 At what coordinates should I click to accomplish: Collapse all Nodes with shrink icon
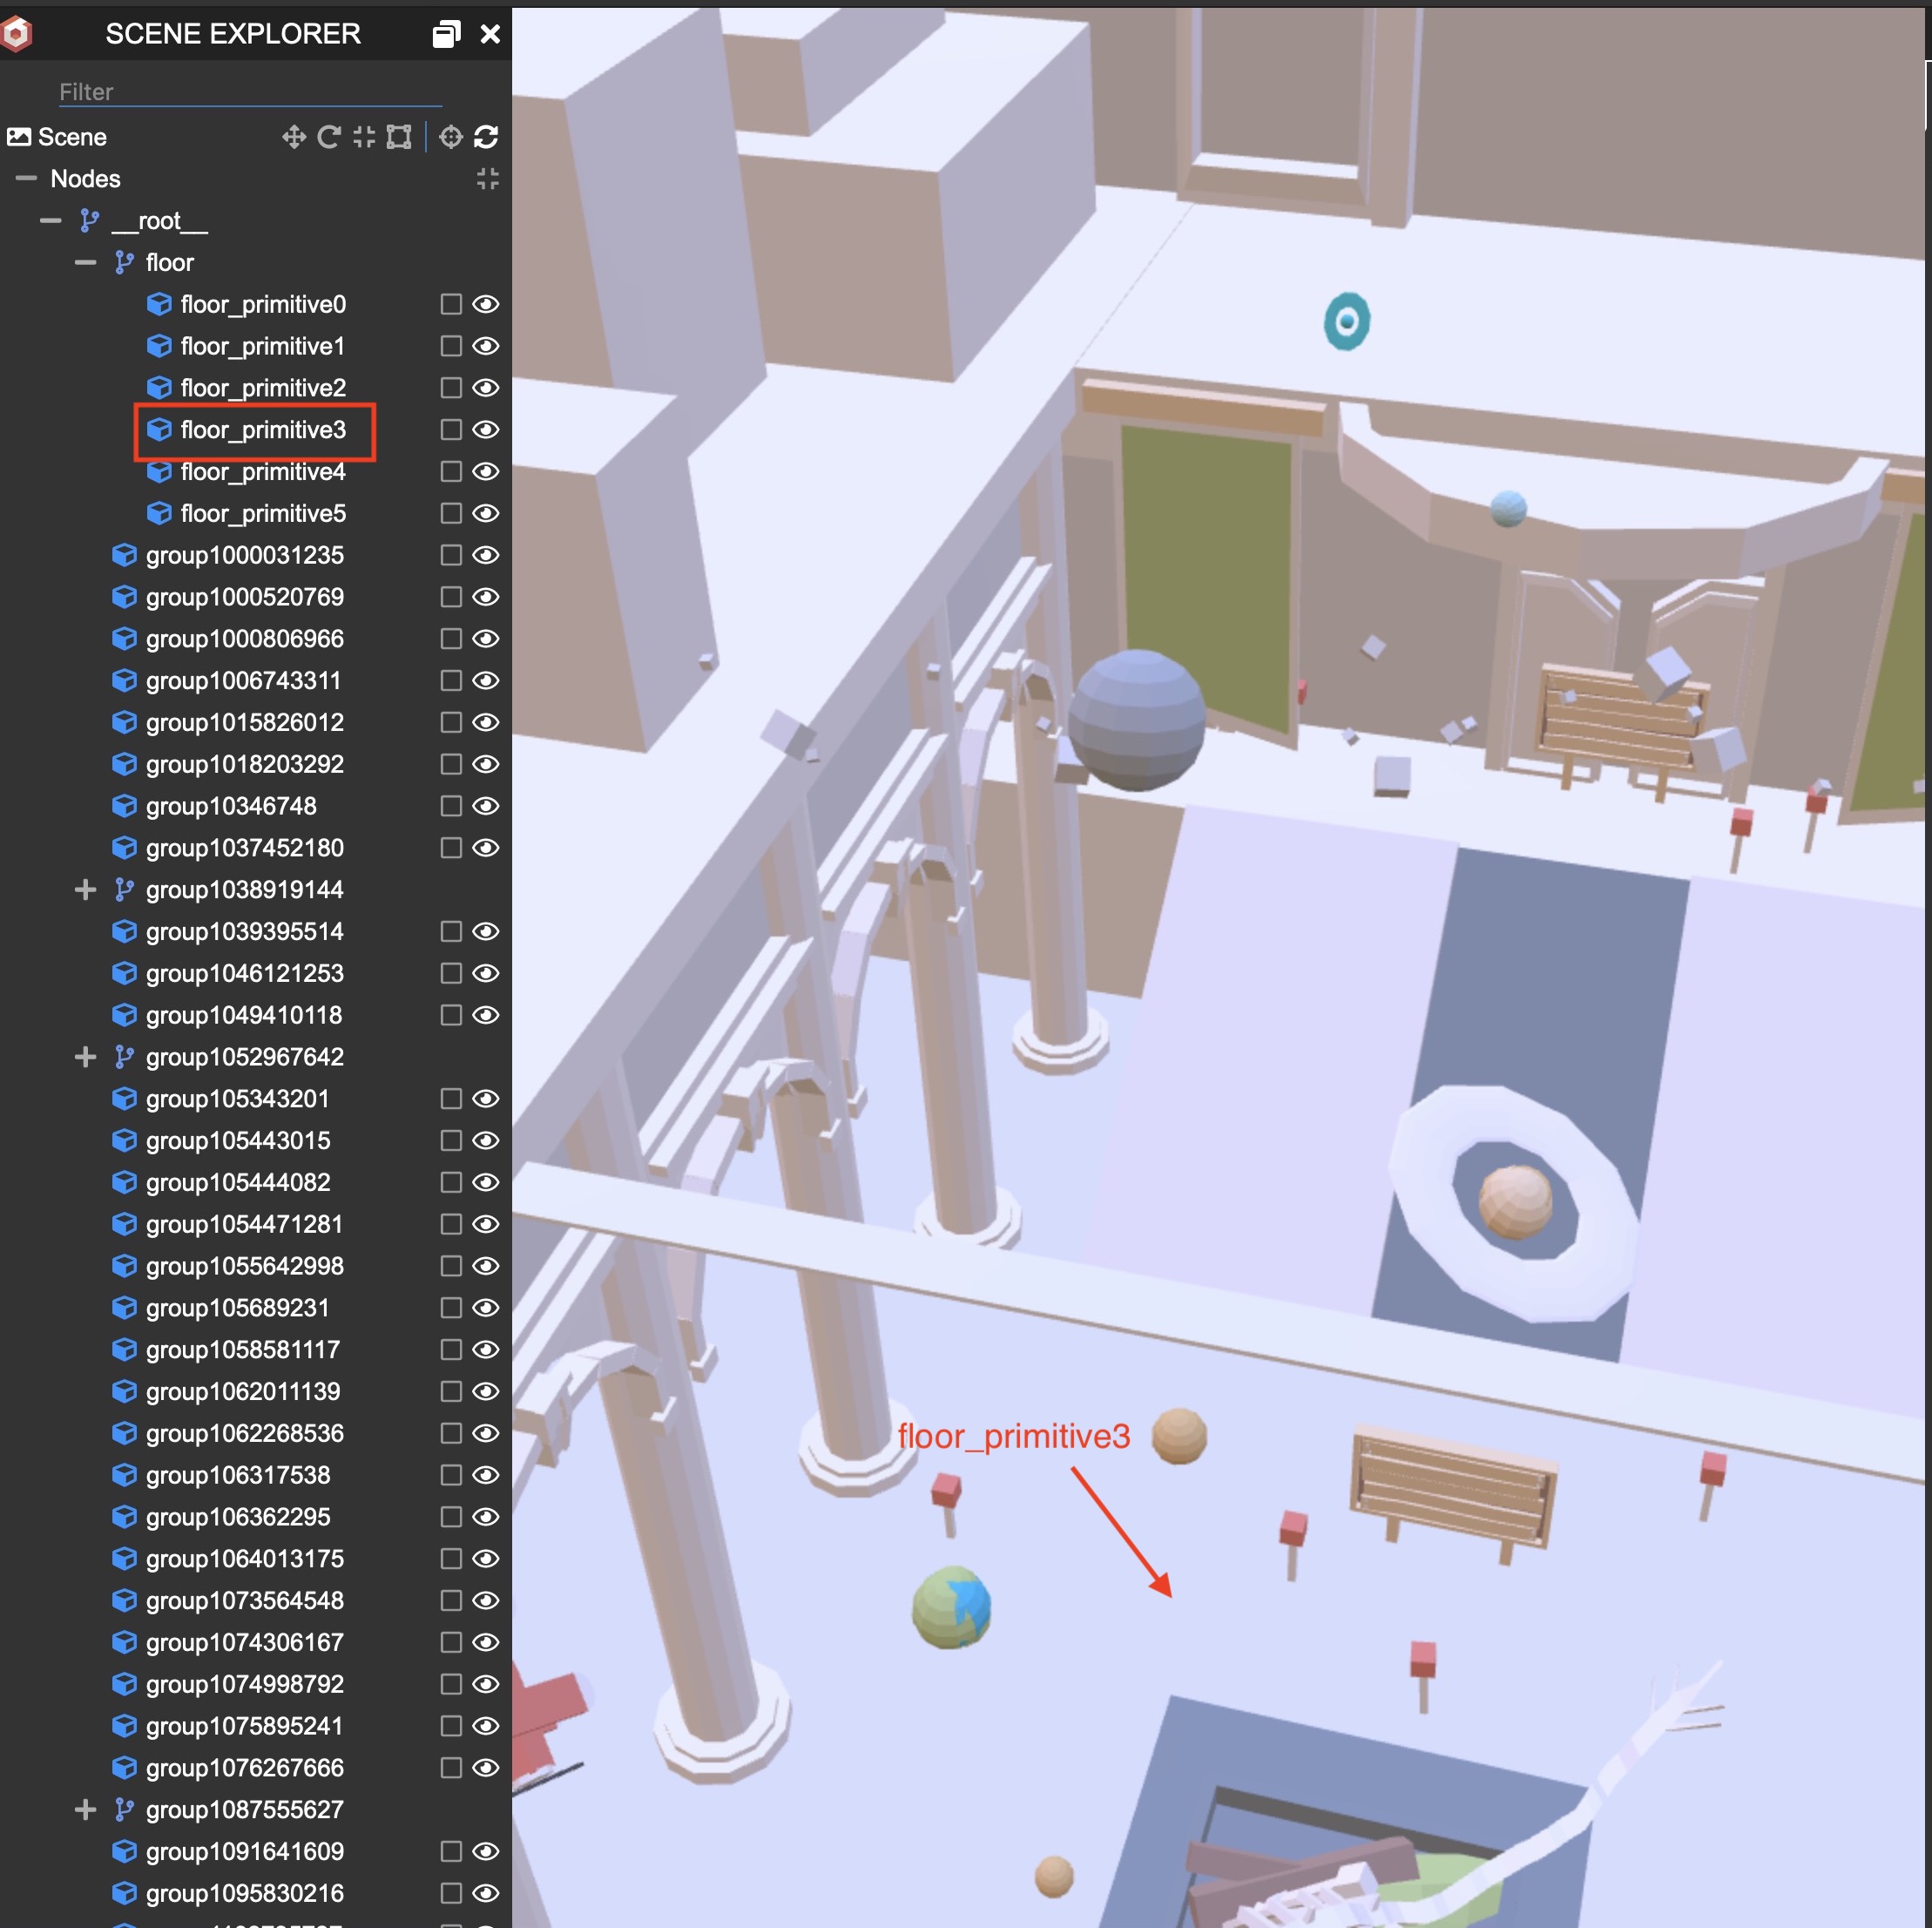pyautogui.click(x=487, y=179)
